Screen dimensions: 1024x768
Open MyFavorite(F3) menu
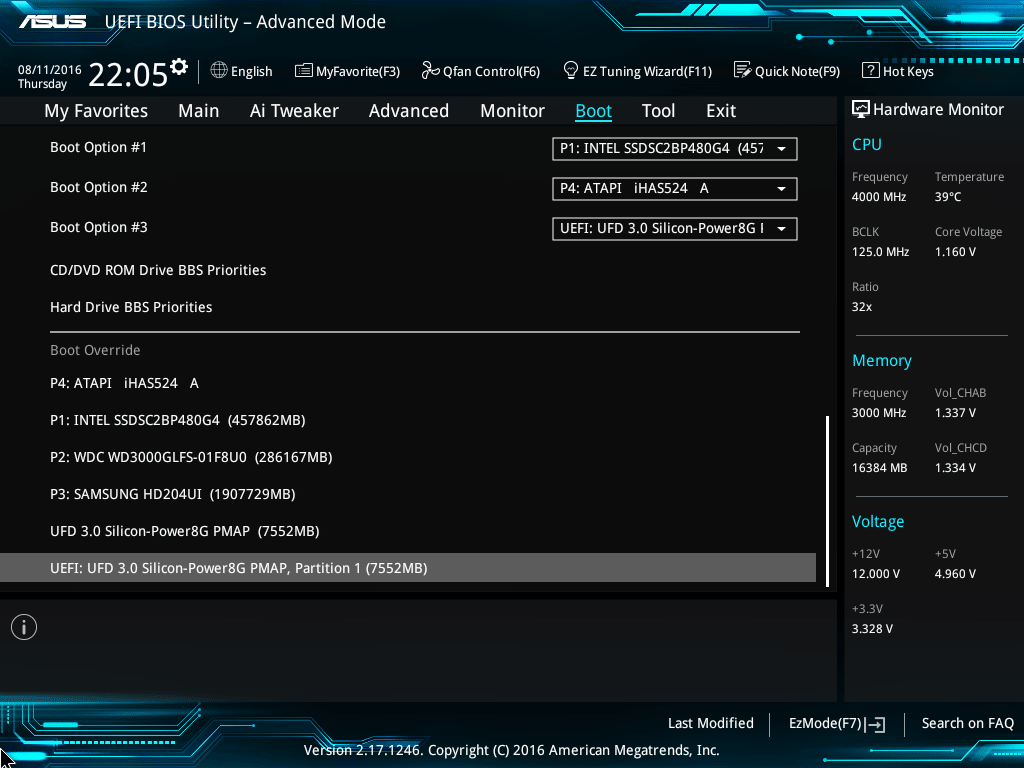pos(358,71)
